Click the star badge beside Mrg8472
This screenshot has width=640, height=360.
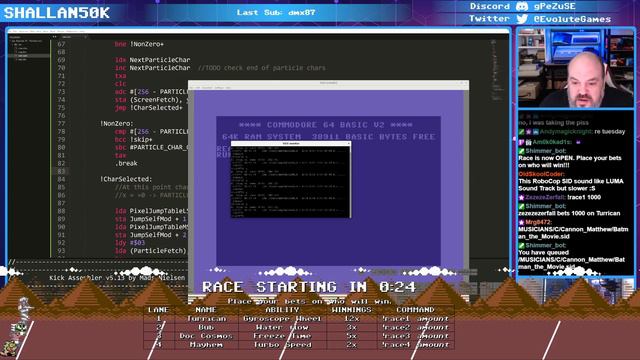pos(522,222)
